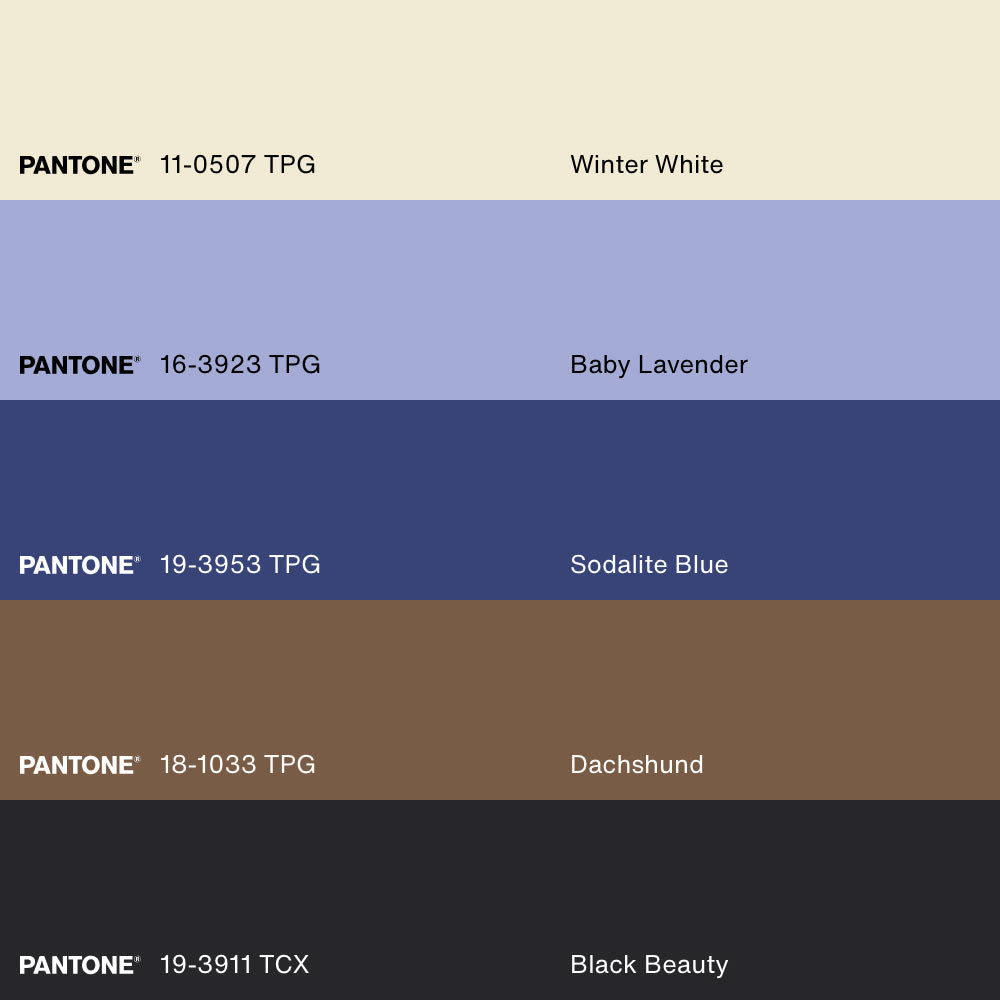Click the Pantone logo on Black Beauty band
This screenshot has width=1000, height=1000.
79,965
